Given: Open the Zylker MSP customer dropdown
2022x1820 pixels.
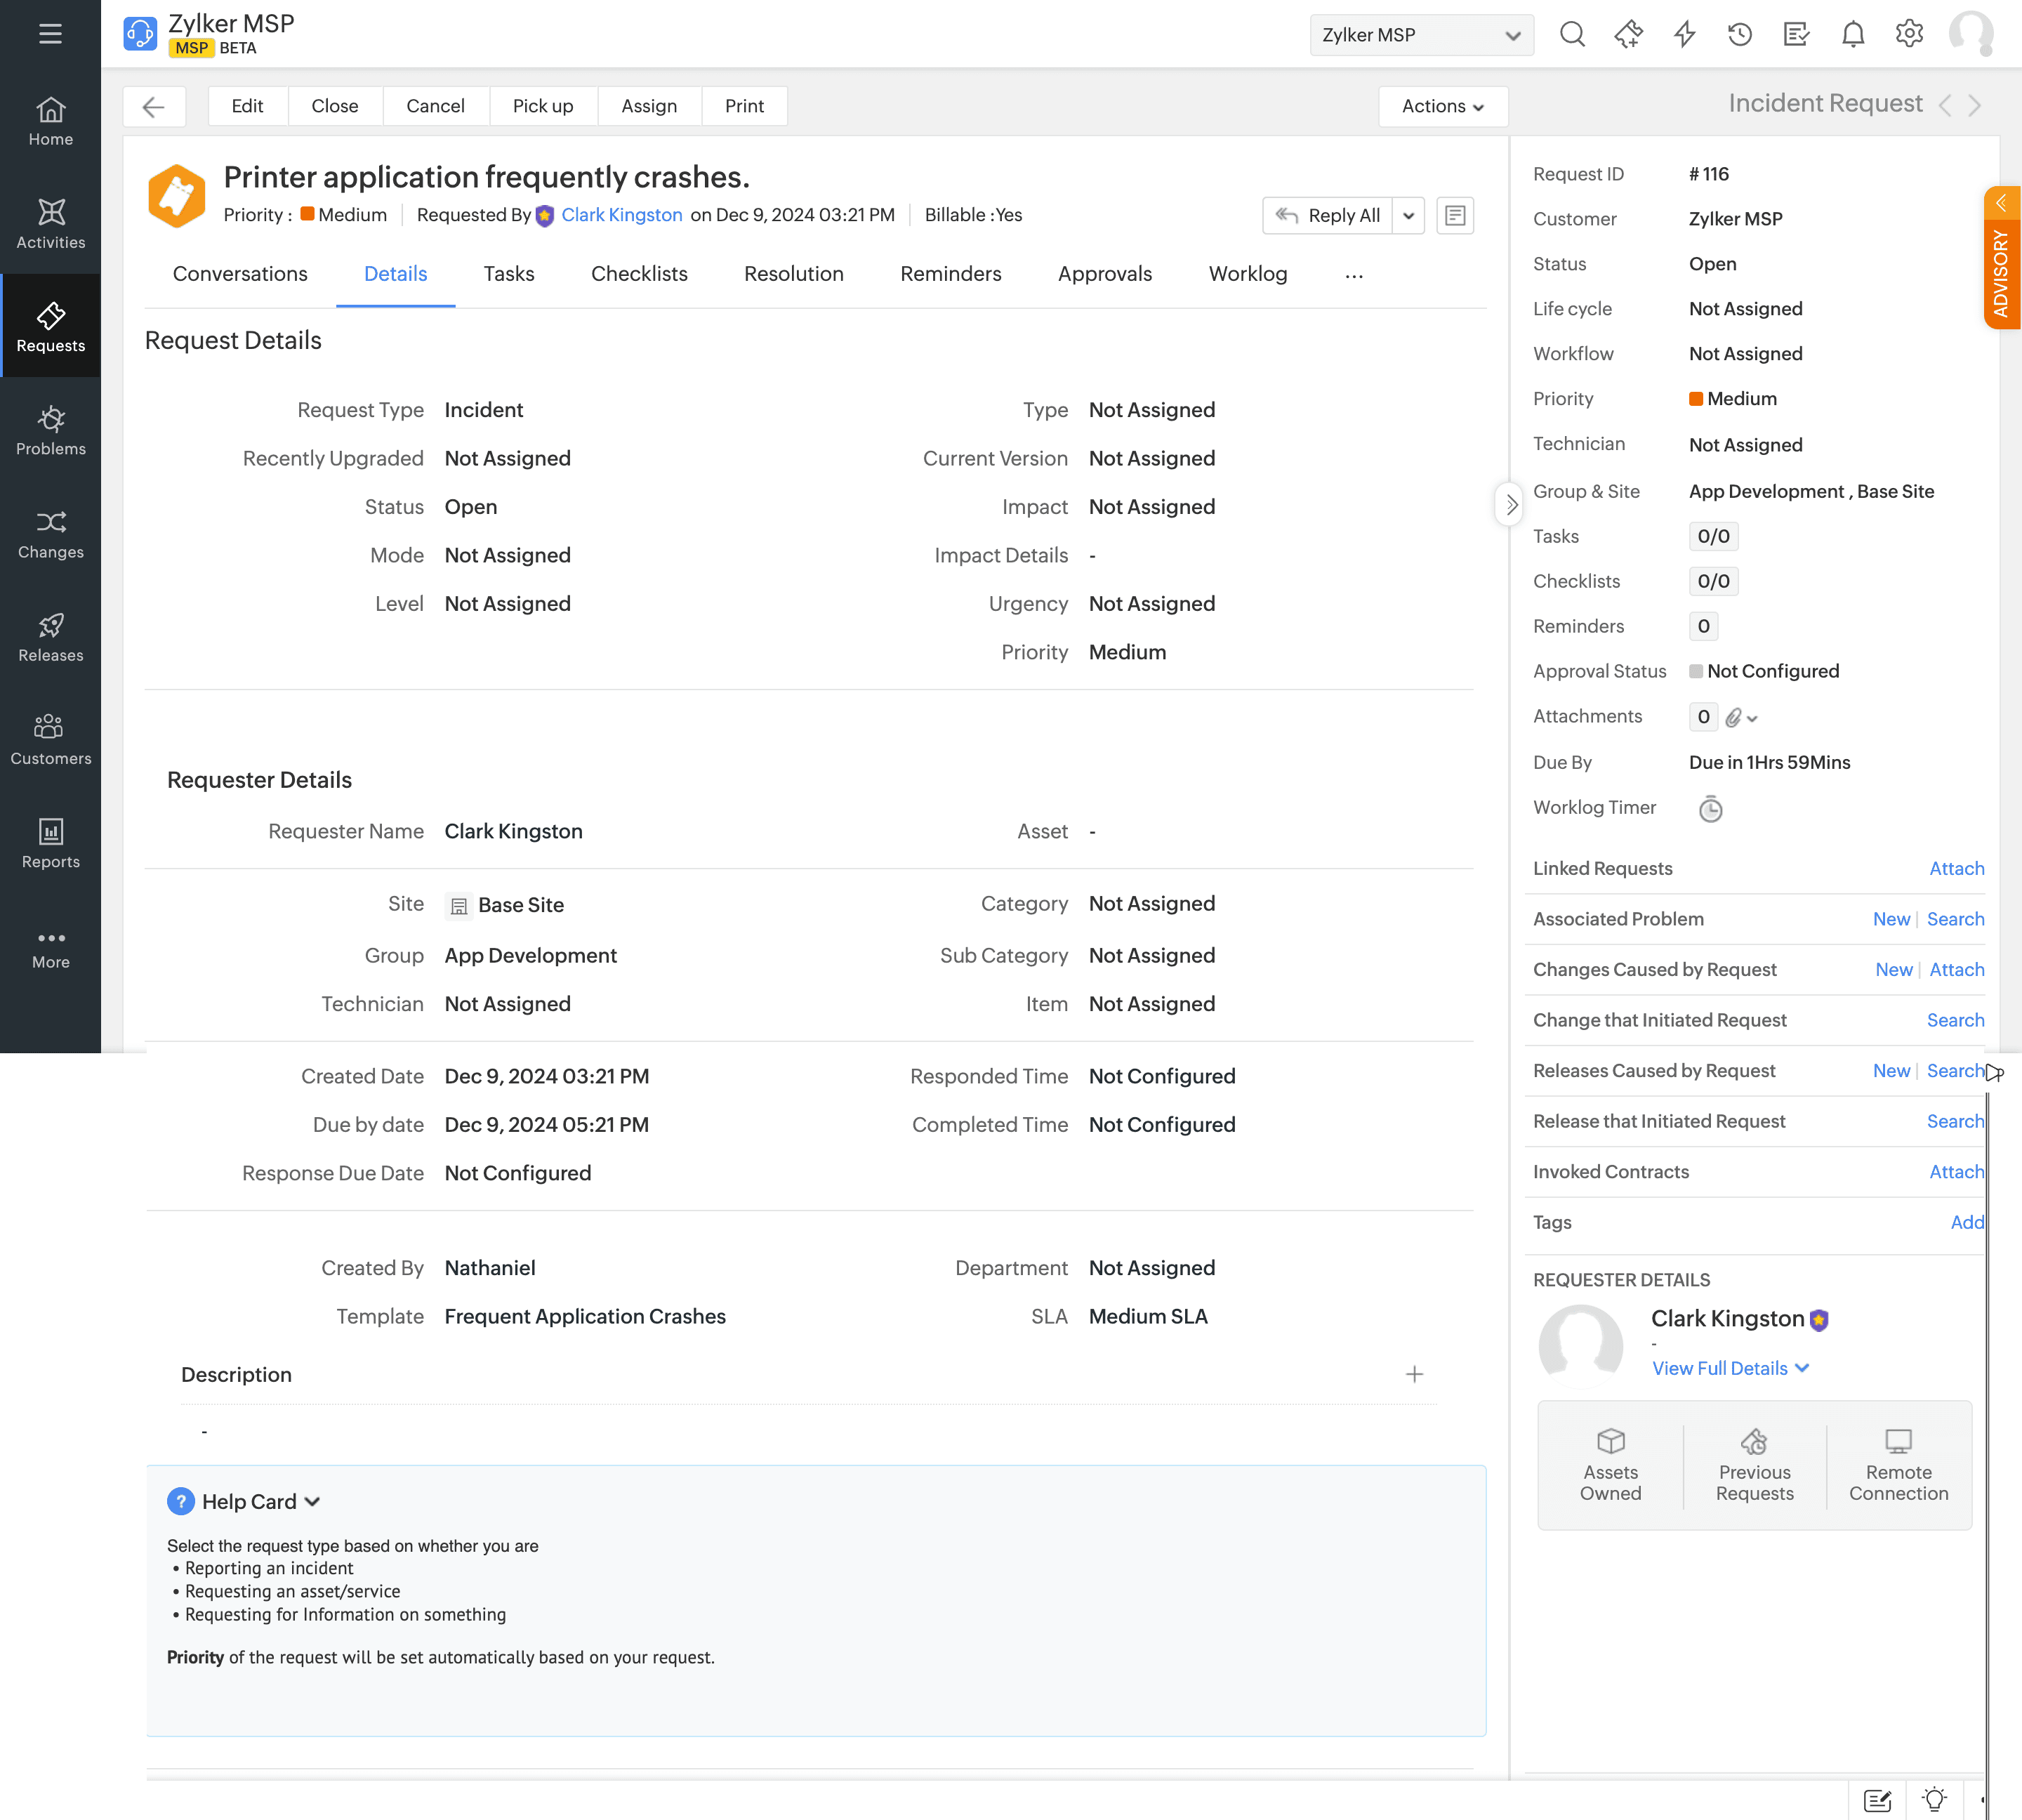Looking at the screenshot, I should click(1420, 35).
